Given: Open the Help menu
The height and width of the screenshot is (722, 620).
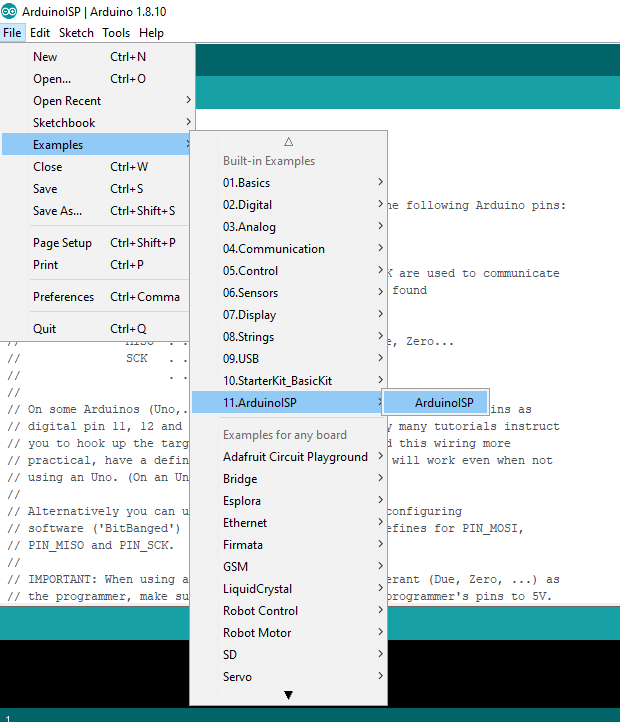Looking at the screenshot, I should pos(151,33).
